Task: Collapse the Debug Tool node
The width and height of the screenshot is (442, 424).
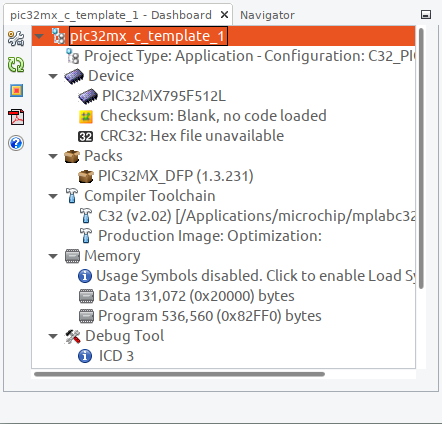Action: coord(53,336)
